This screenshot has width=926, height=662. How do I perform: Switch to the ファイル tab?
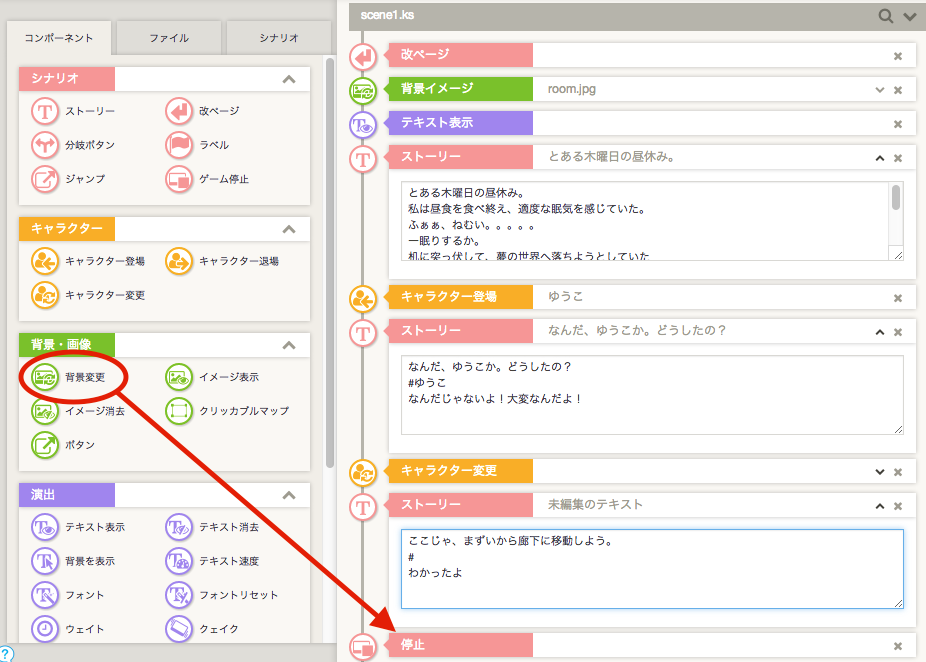click(x=169, y=38)
